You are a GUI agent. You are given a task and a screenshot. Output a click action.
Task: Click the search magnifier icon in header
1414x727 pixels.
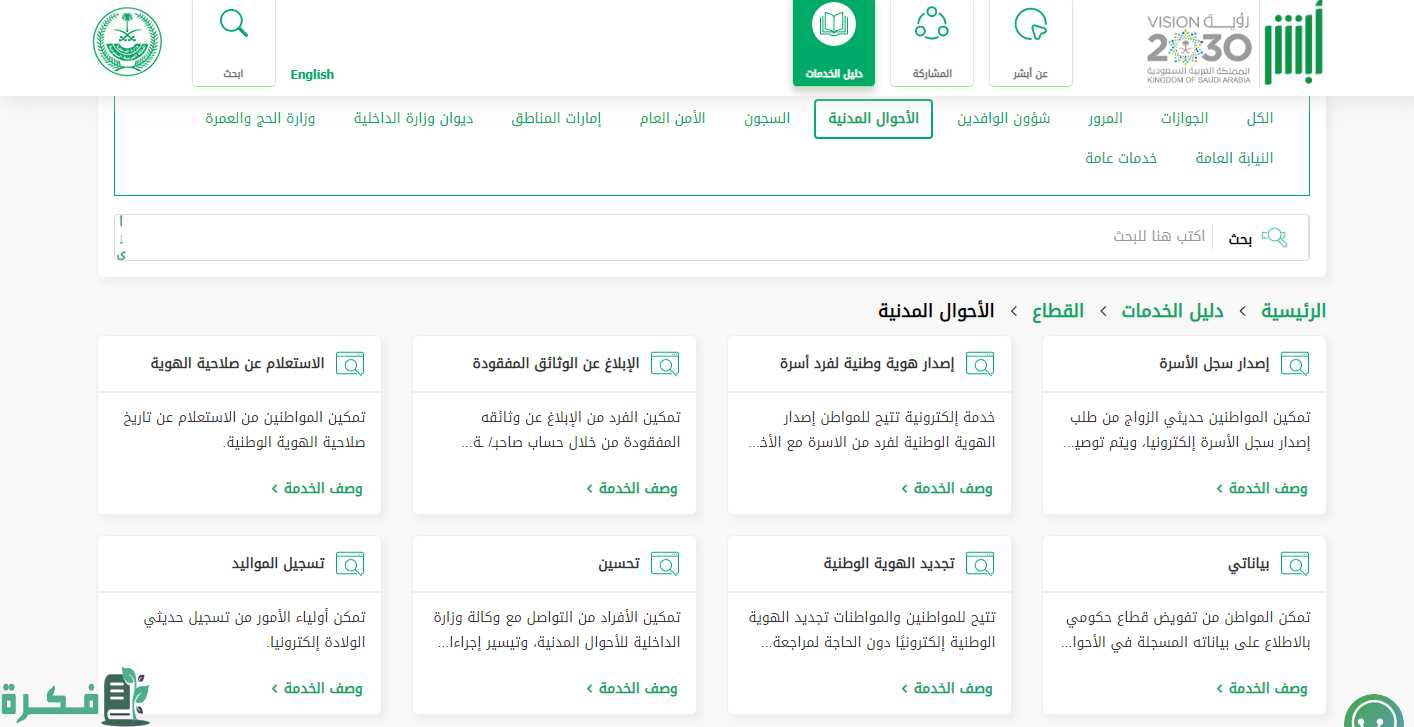click(234, 24)
